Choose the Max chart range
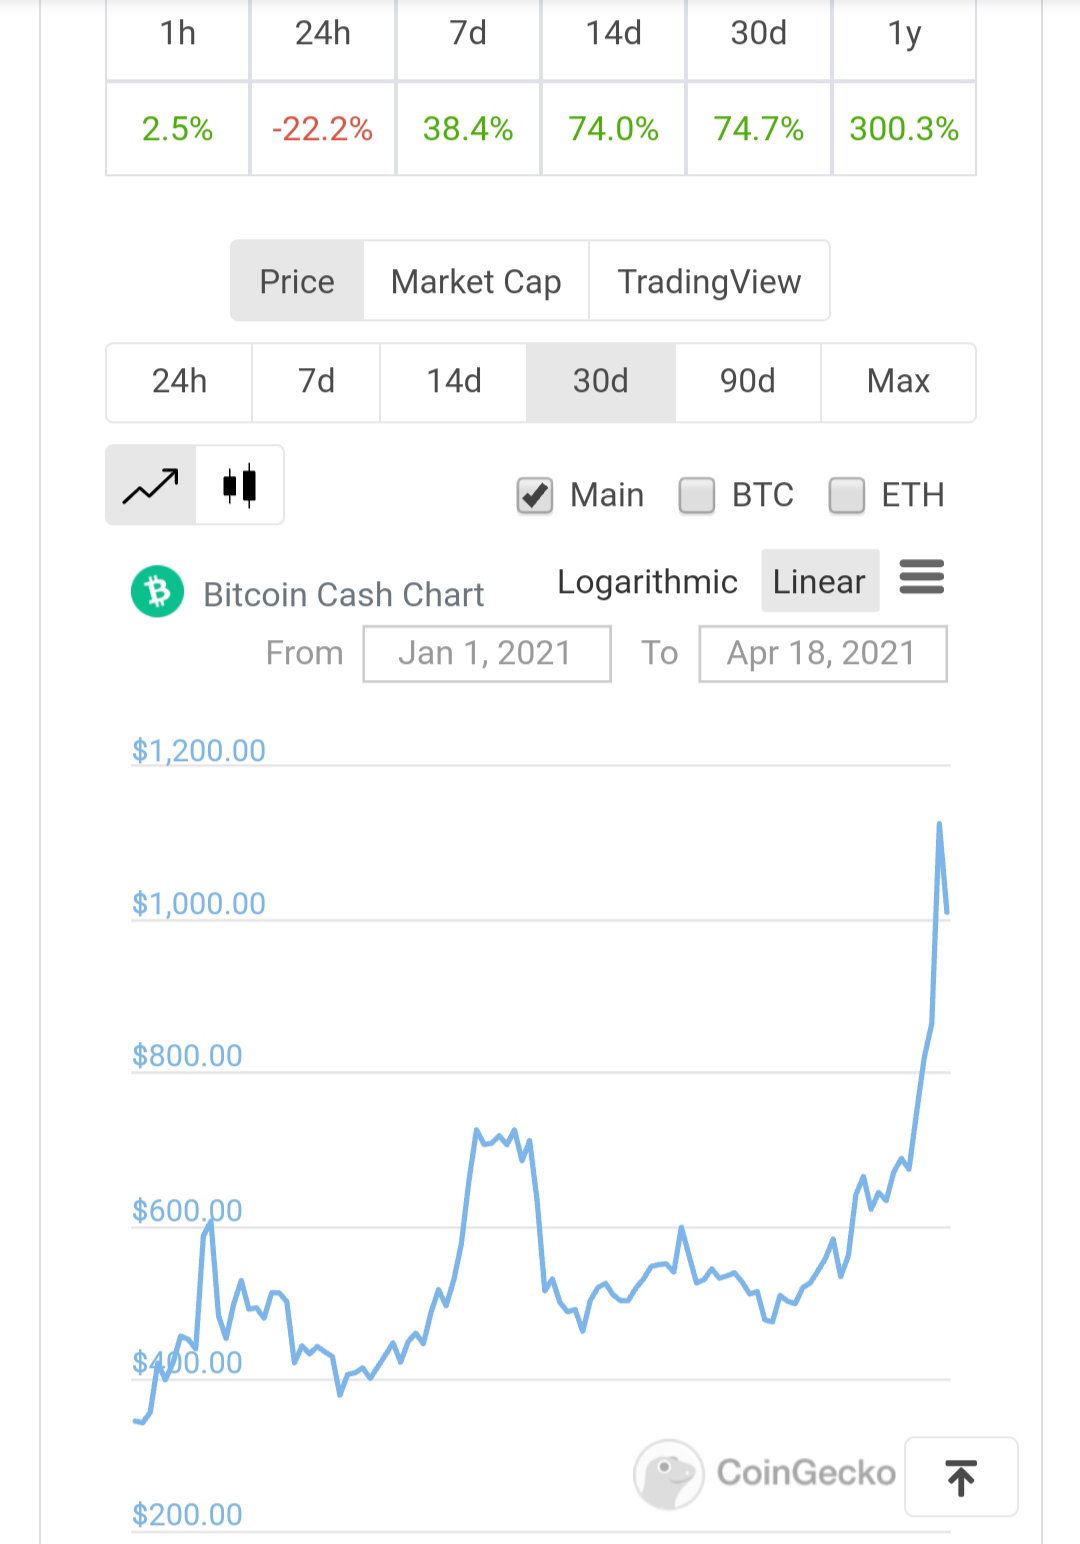Screen dimensions: 1080x1544 [898, 382]
